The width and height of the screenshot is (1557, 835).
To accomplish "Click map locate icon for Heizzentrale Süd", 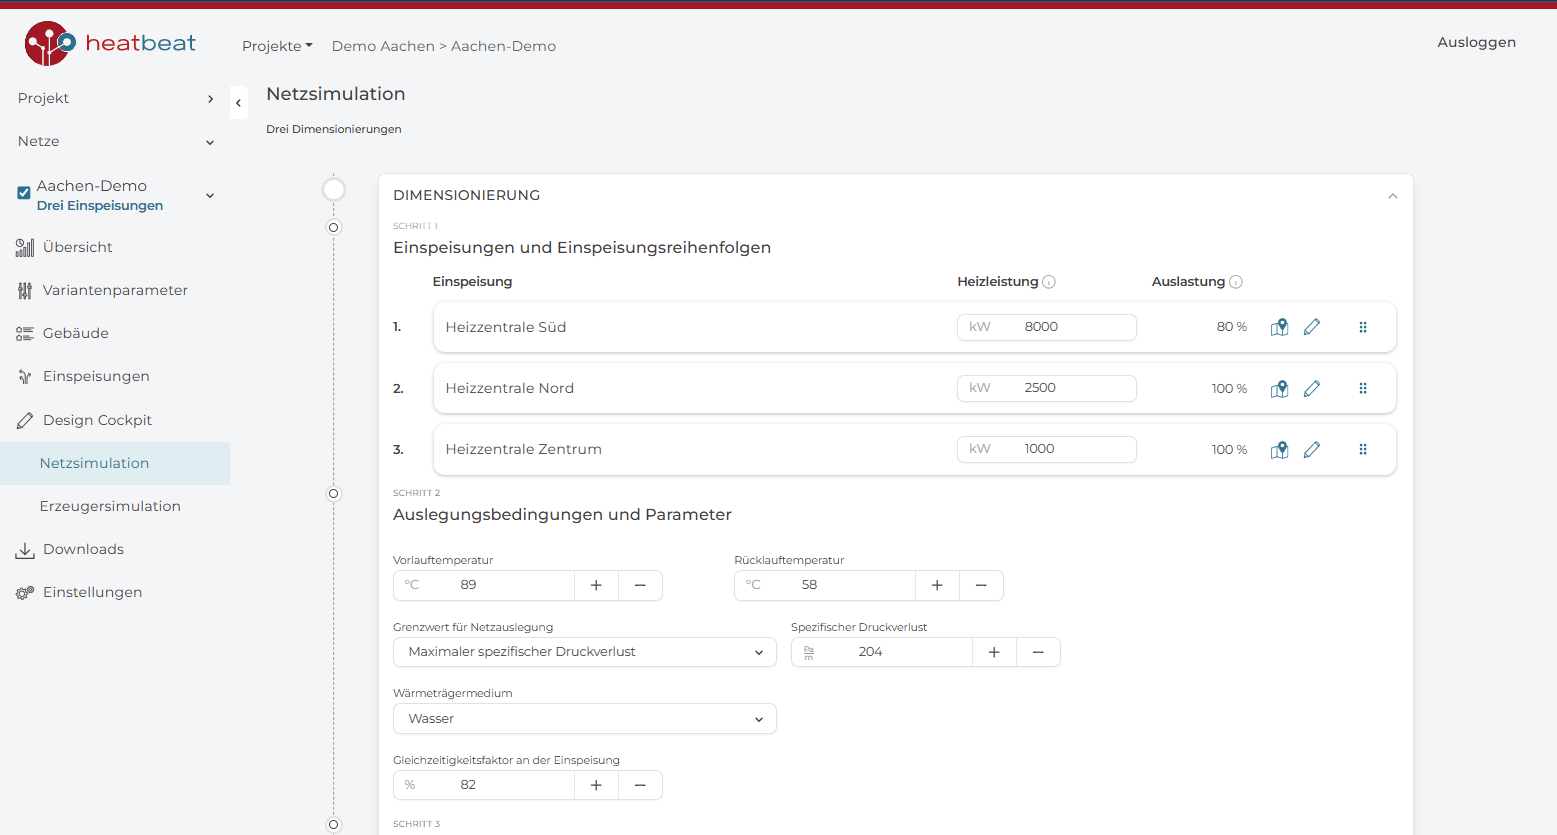I will (x=1279, y=327).
